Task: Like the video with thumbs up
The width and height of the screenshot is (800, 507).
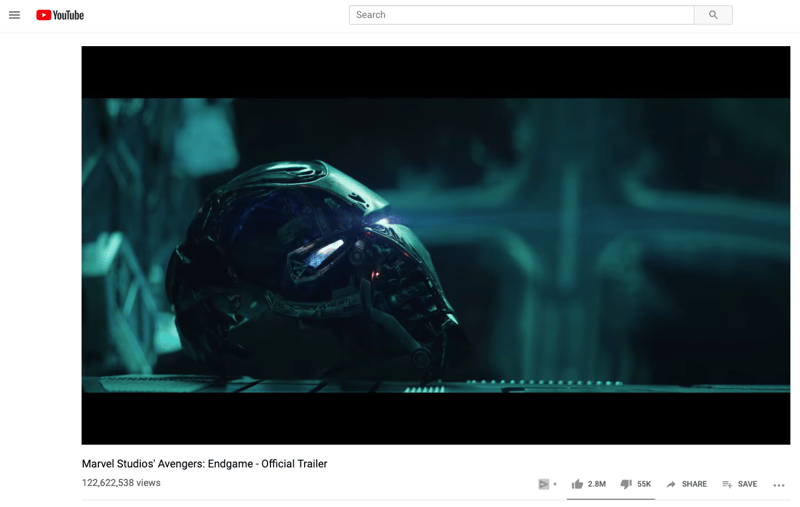Action: coord(577,484)
